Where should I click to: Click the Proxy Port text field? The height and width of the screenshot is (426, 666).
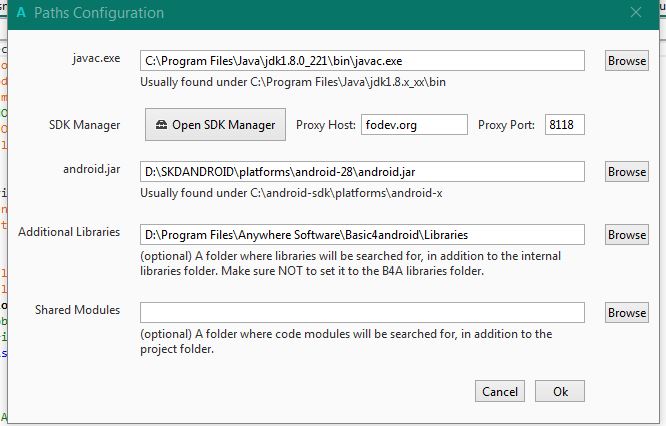coord(564,125)
